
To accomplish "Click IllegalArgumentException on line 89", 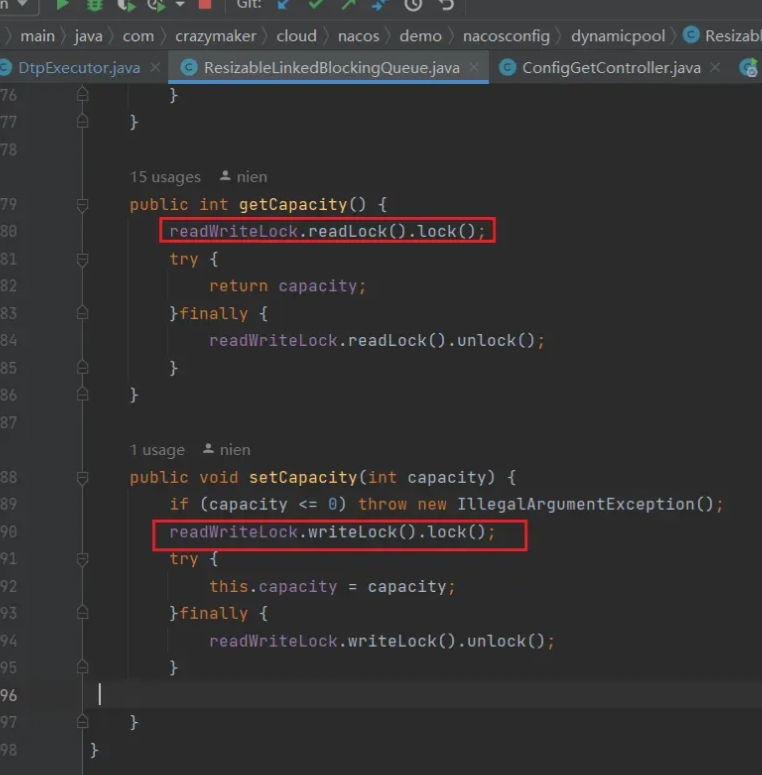I will [x=576, y=504].
